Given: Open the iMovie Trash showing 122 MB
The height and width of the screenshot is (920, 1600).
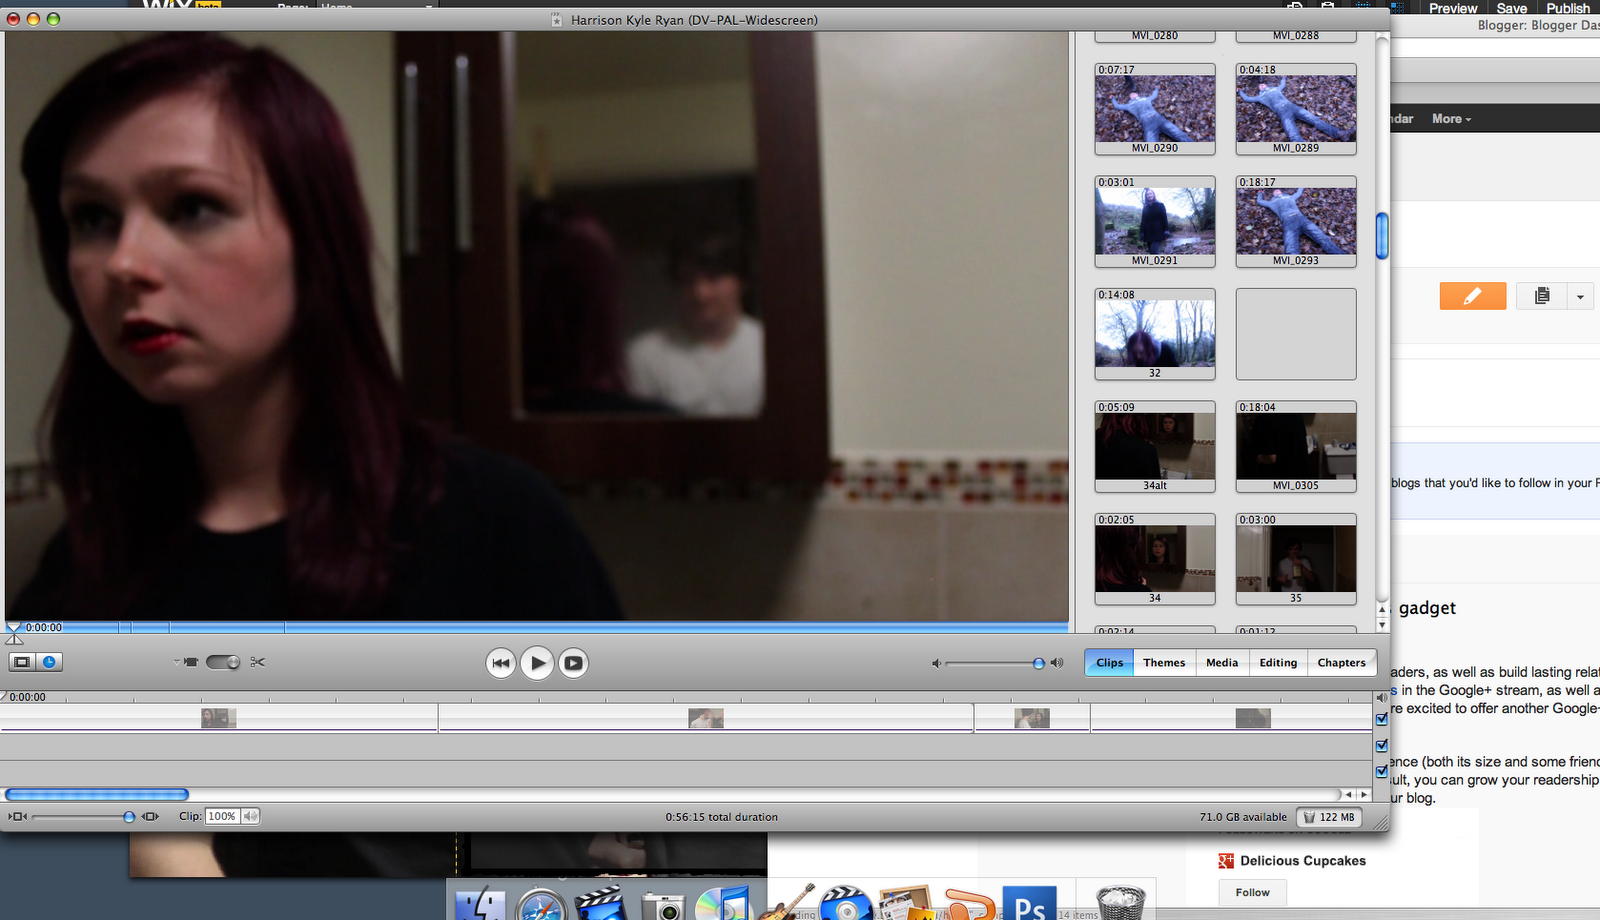Looking at the screenshot, I should tap(1329, 816).
